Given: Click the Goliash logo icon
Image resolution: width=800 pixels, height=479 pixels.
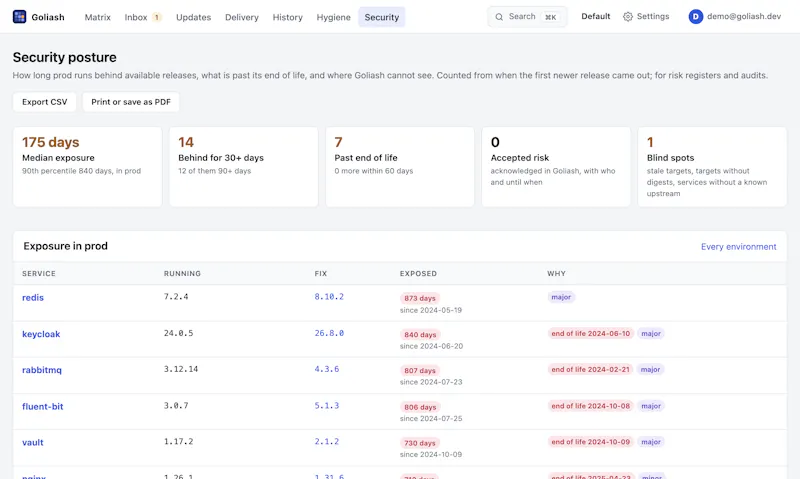Looking at the screenshot, I should click(19, 17).
